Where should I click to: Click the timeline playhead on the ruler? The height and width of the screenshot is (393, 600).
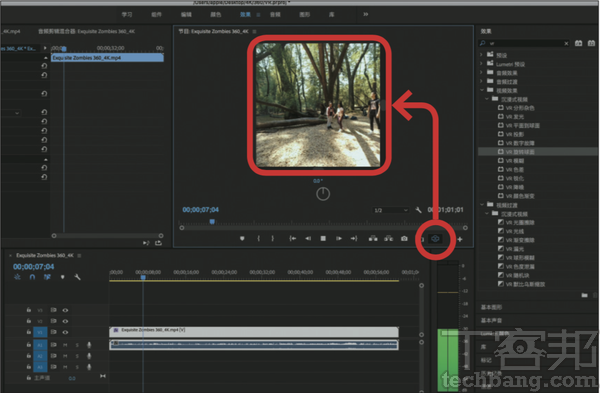[x=143, y=277]
